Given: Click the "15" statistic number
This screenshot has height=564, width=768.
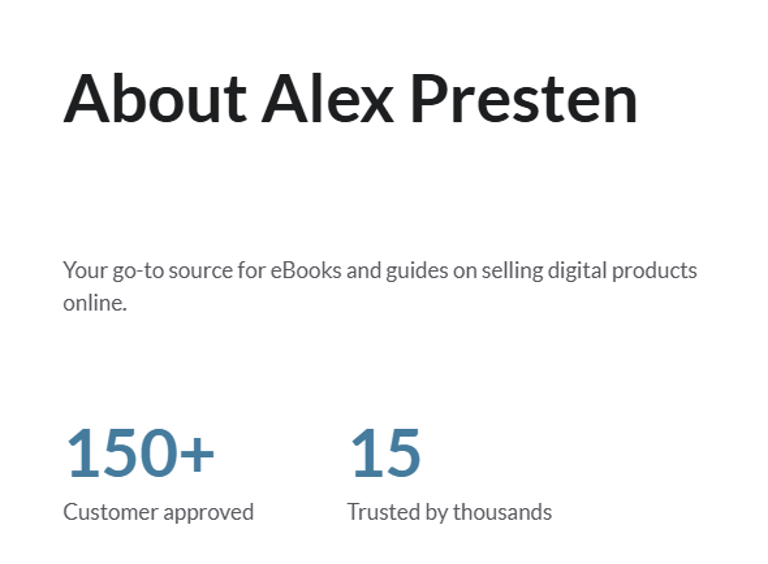Looking at the screenshot, I should (x=385, y=453).
